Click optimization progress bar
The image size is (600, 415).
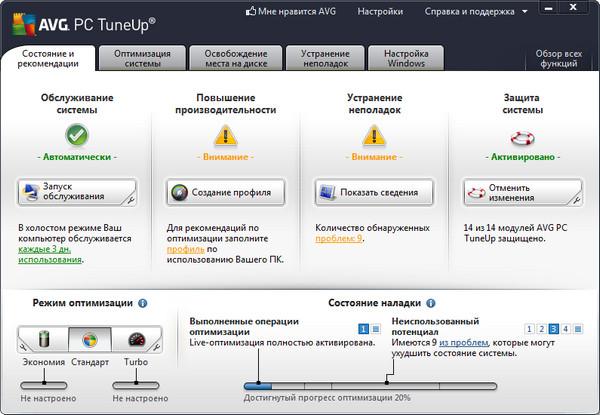pos(370,386)
